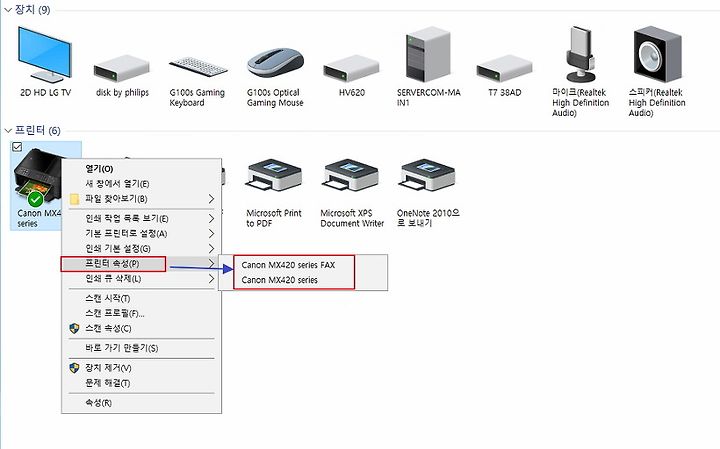Choose 바로 가기 만들기(S) menu entry
This screenshot has width=720, height=449.
click(141, 348)
